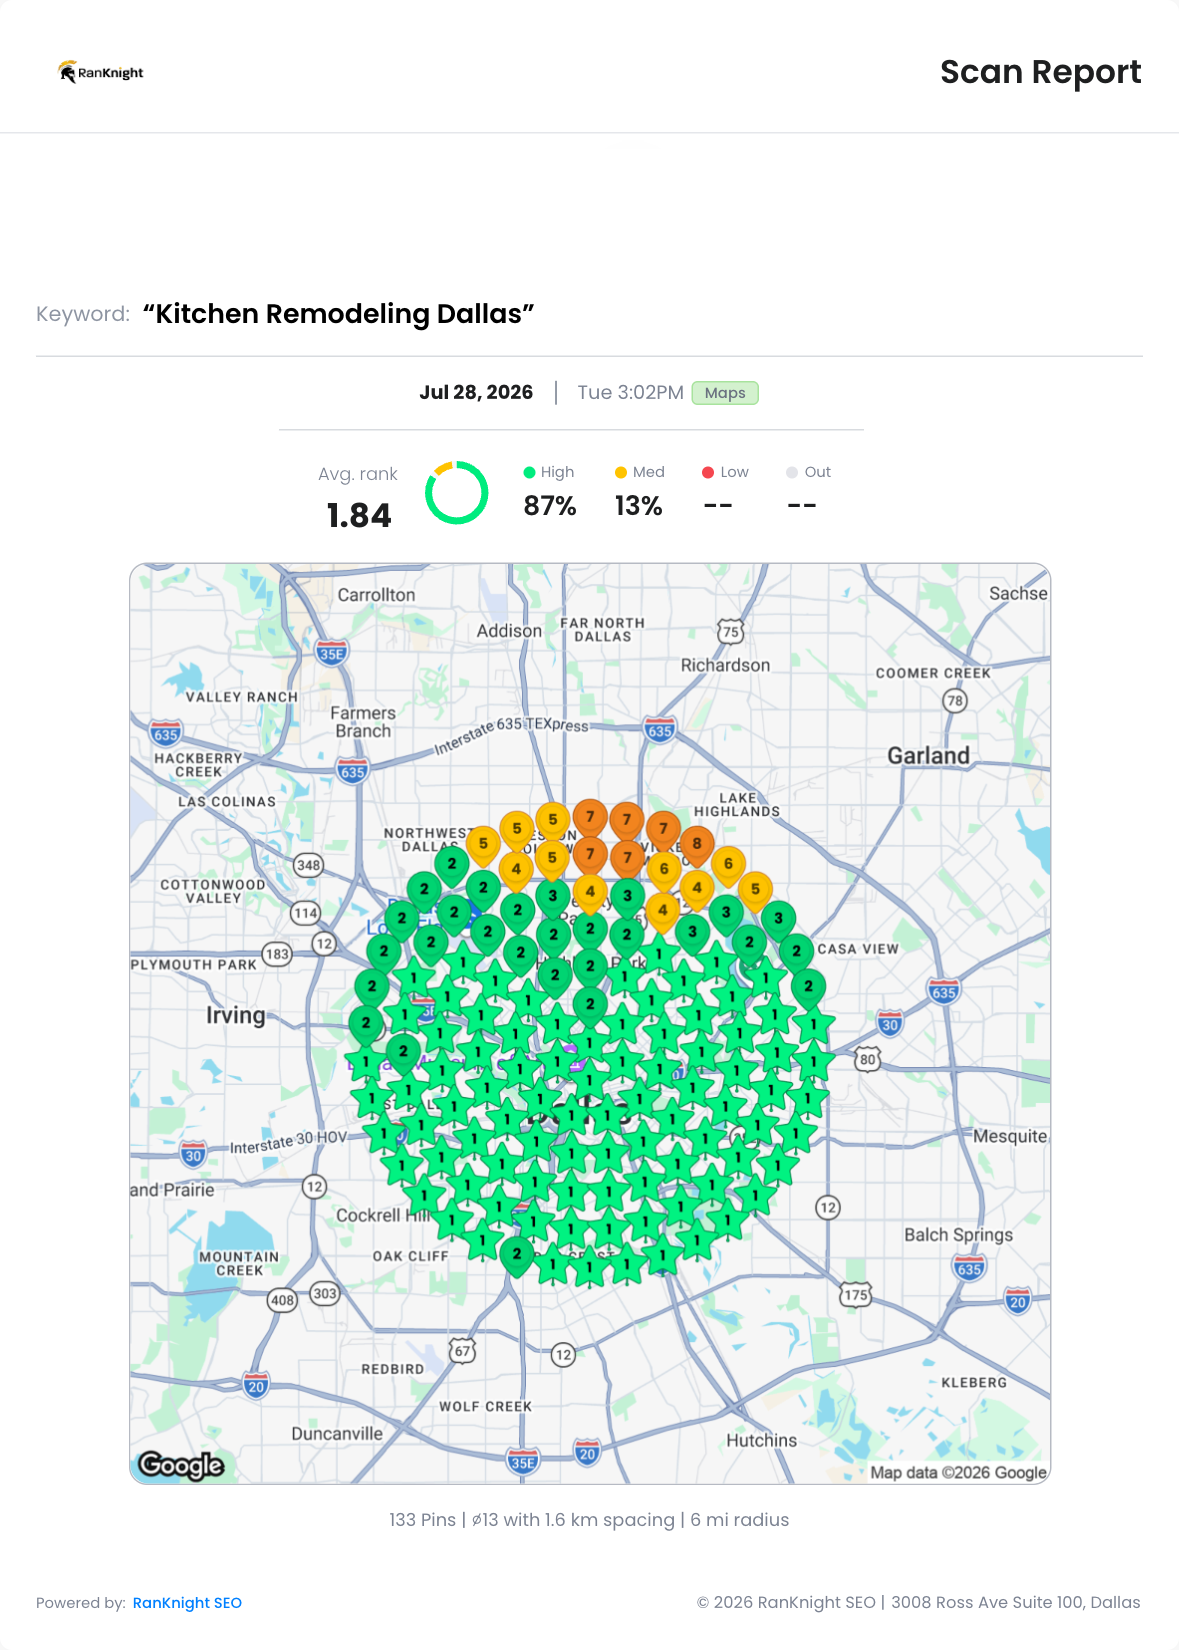The height and width of the screenshot is (1650, 1179).
Task: Click the rank 2 pin beside Oak Cliff
Action: pos(517,1256)
